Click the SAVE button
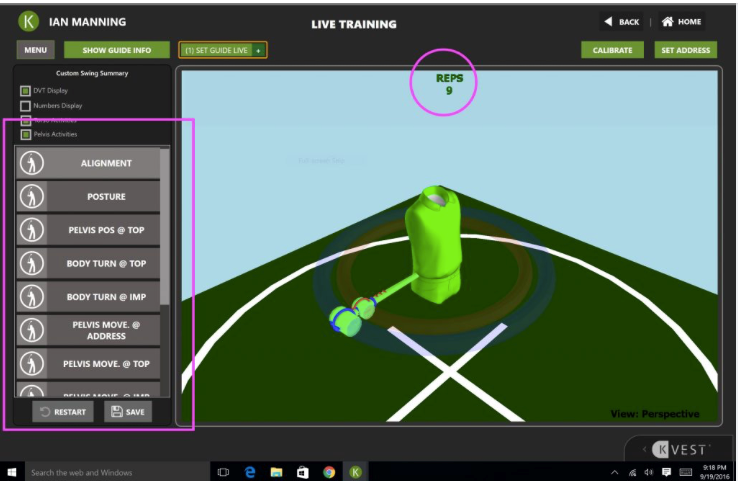The image size is (738, 481). (128, 412)
